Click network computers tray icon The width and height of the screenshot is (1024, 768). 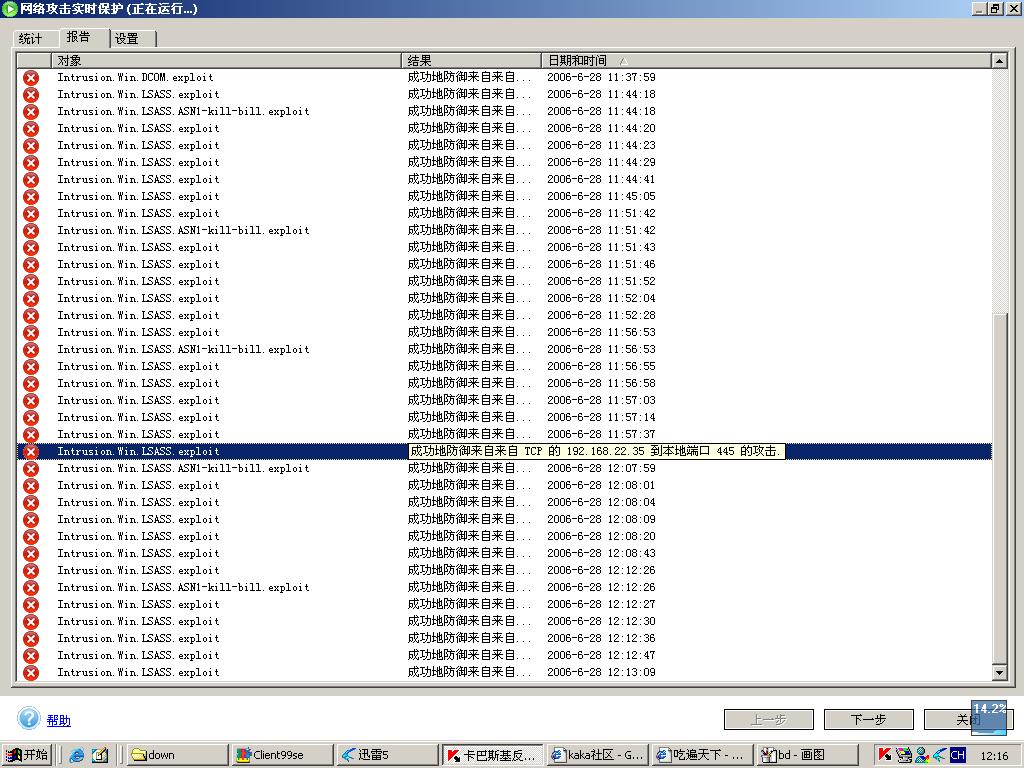(903, 755)
